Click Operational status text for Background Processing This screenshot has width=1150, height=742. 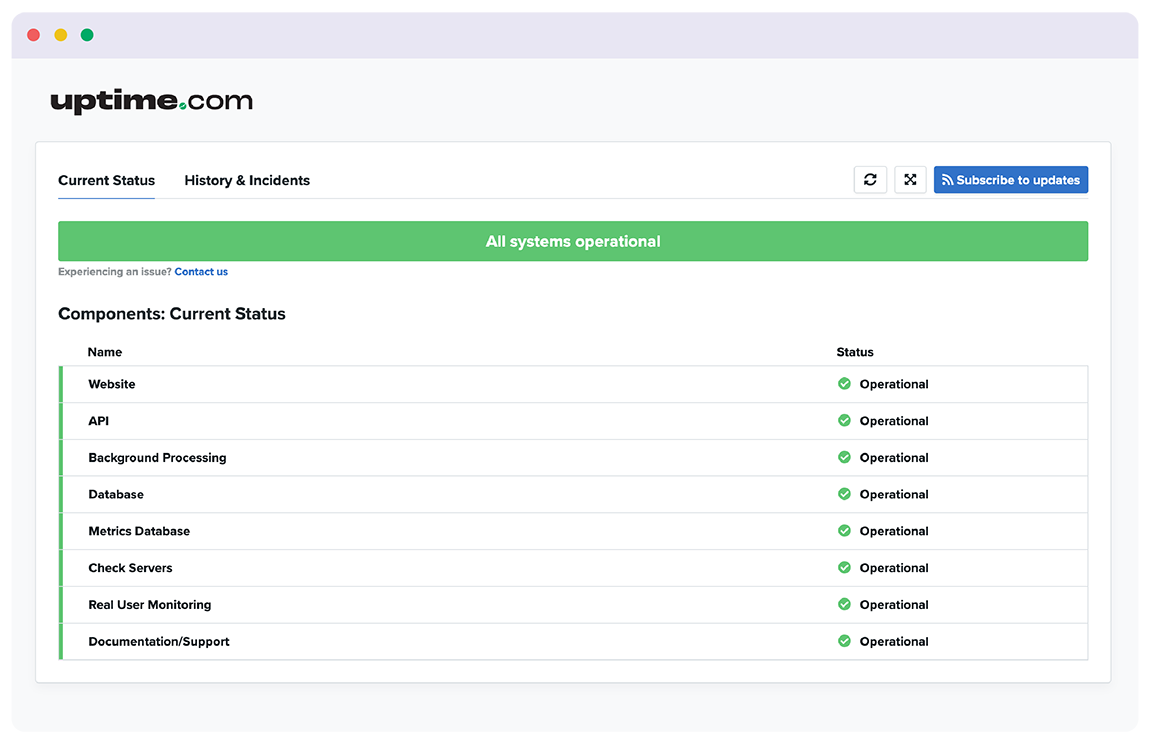894,458
